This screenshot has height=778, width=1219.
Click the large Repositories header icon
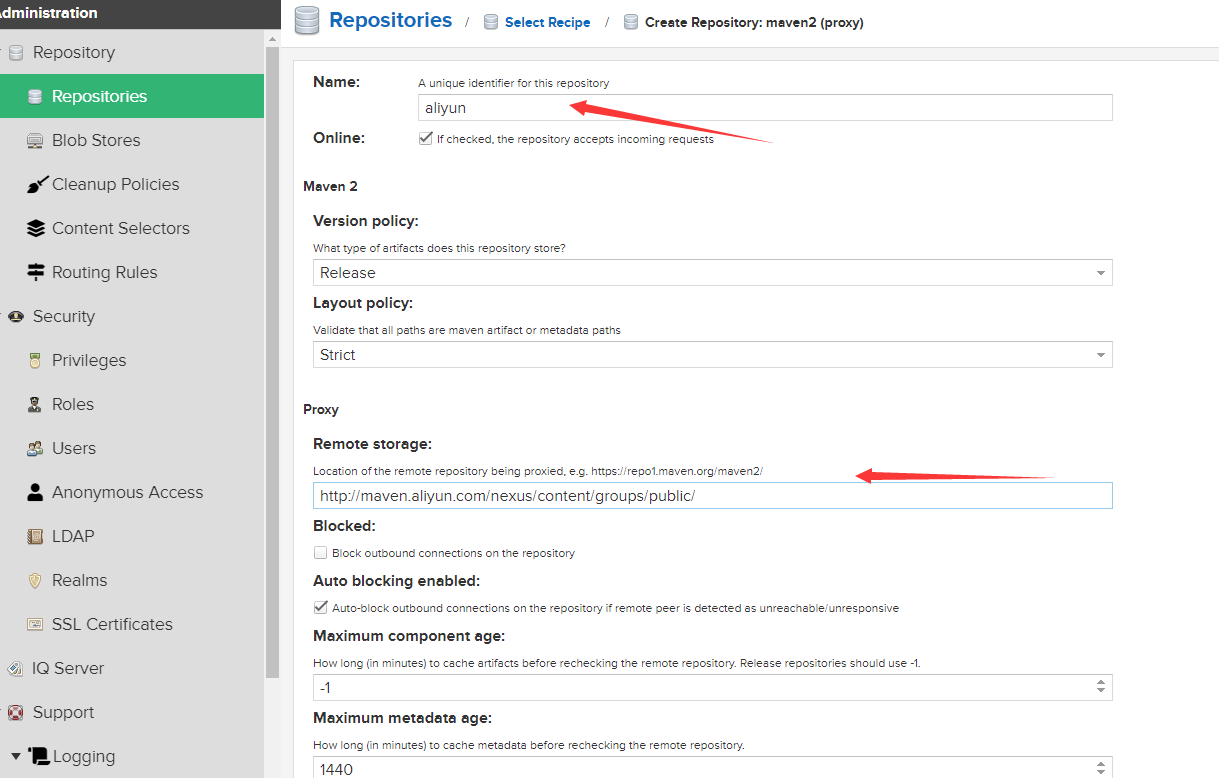point(307,20)
